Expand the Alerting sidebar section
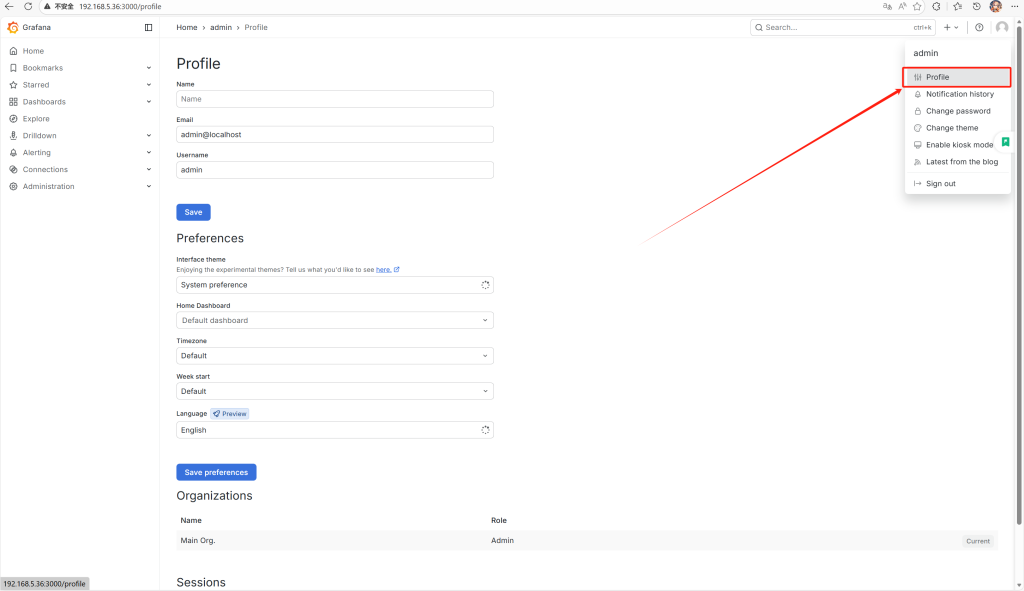Image resolution: width=1024 pixels, height=591 pixels. 149,153
